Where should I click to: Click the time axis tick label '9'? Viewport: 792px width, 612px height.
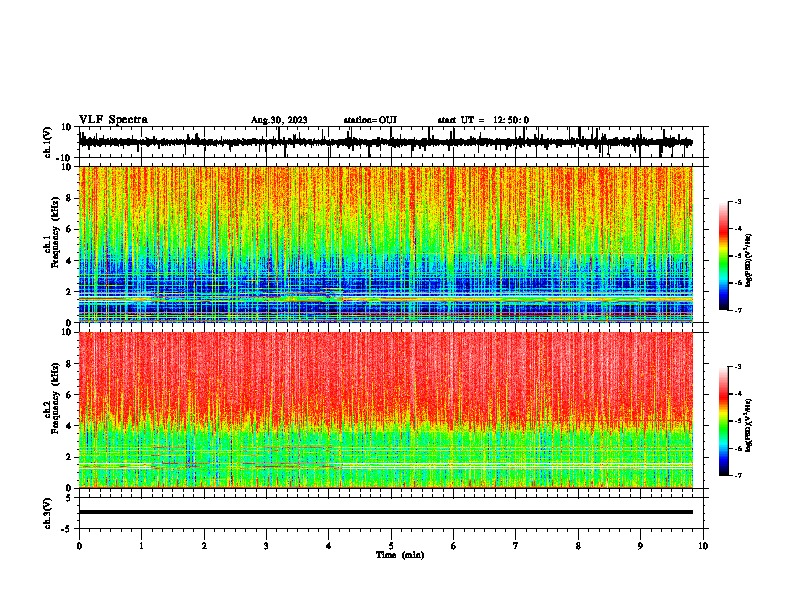tap(640, 546)
